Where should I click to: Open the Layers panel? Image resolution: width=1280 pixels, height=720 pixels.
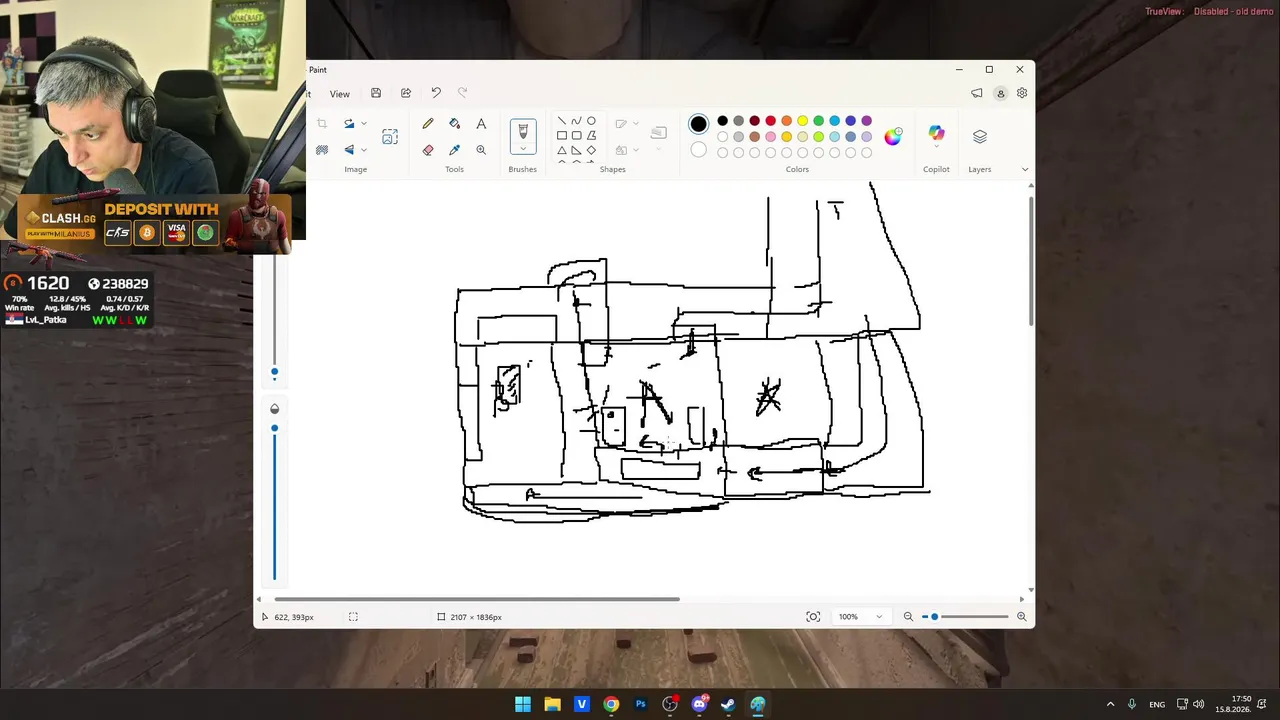980,136
